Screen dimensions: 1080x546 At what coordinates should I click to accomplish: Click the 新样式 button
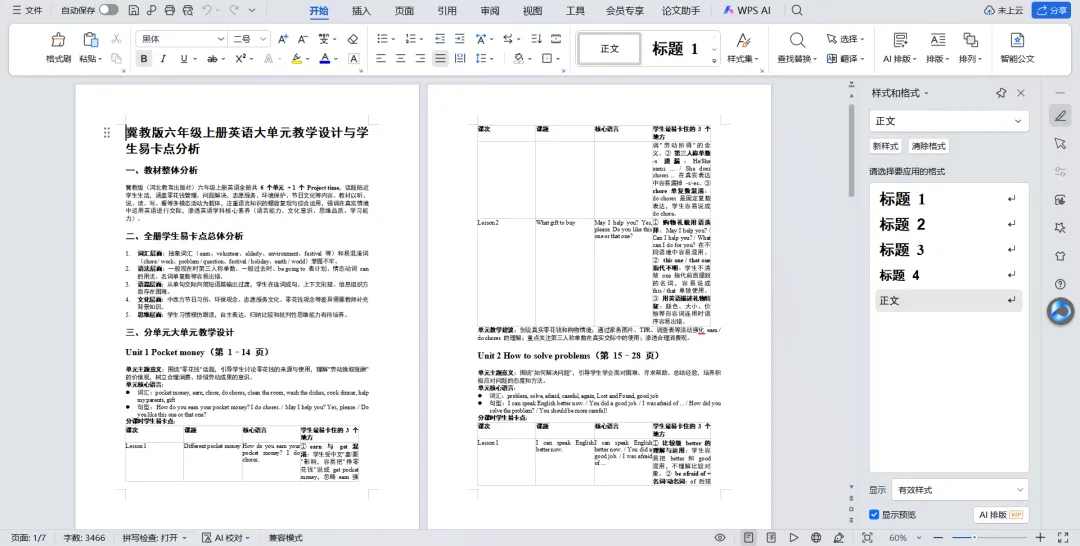point(885,146)
